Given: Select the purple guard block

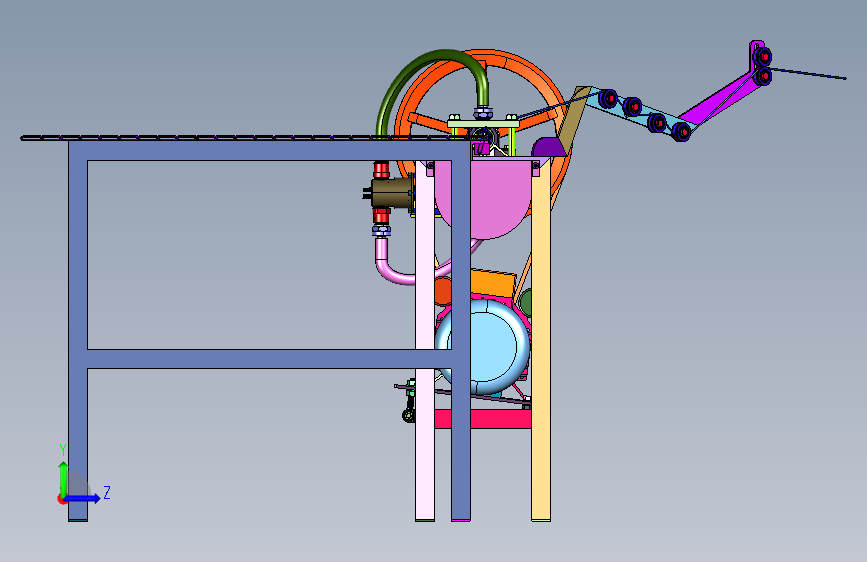Looking at the screenshot, I should click(547, 147).
